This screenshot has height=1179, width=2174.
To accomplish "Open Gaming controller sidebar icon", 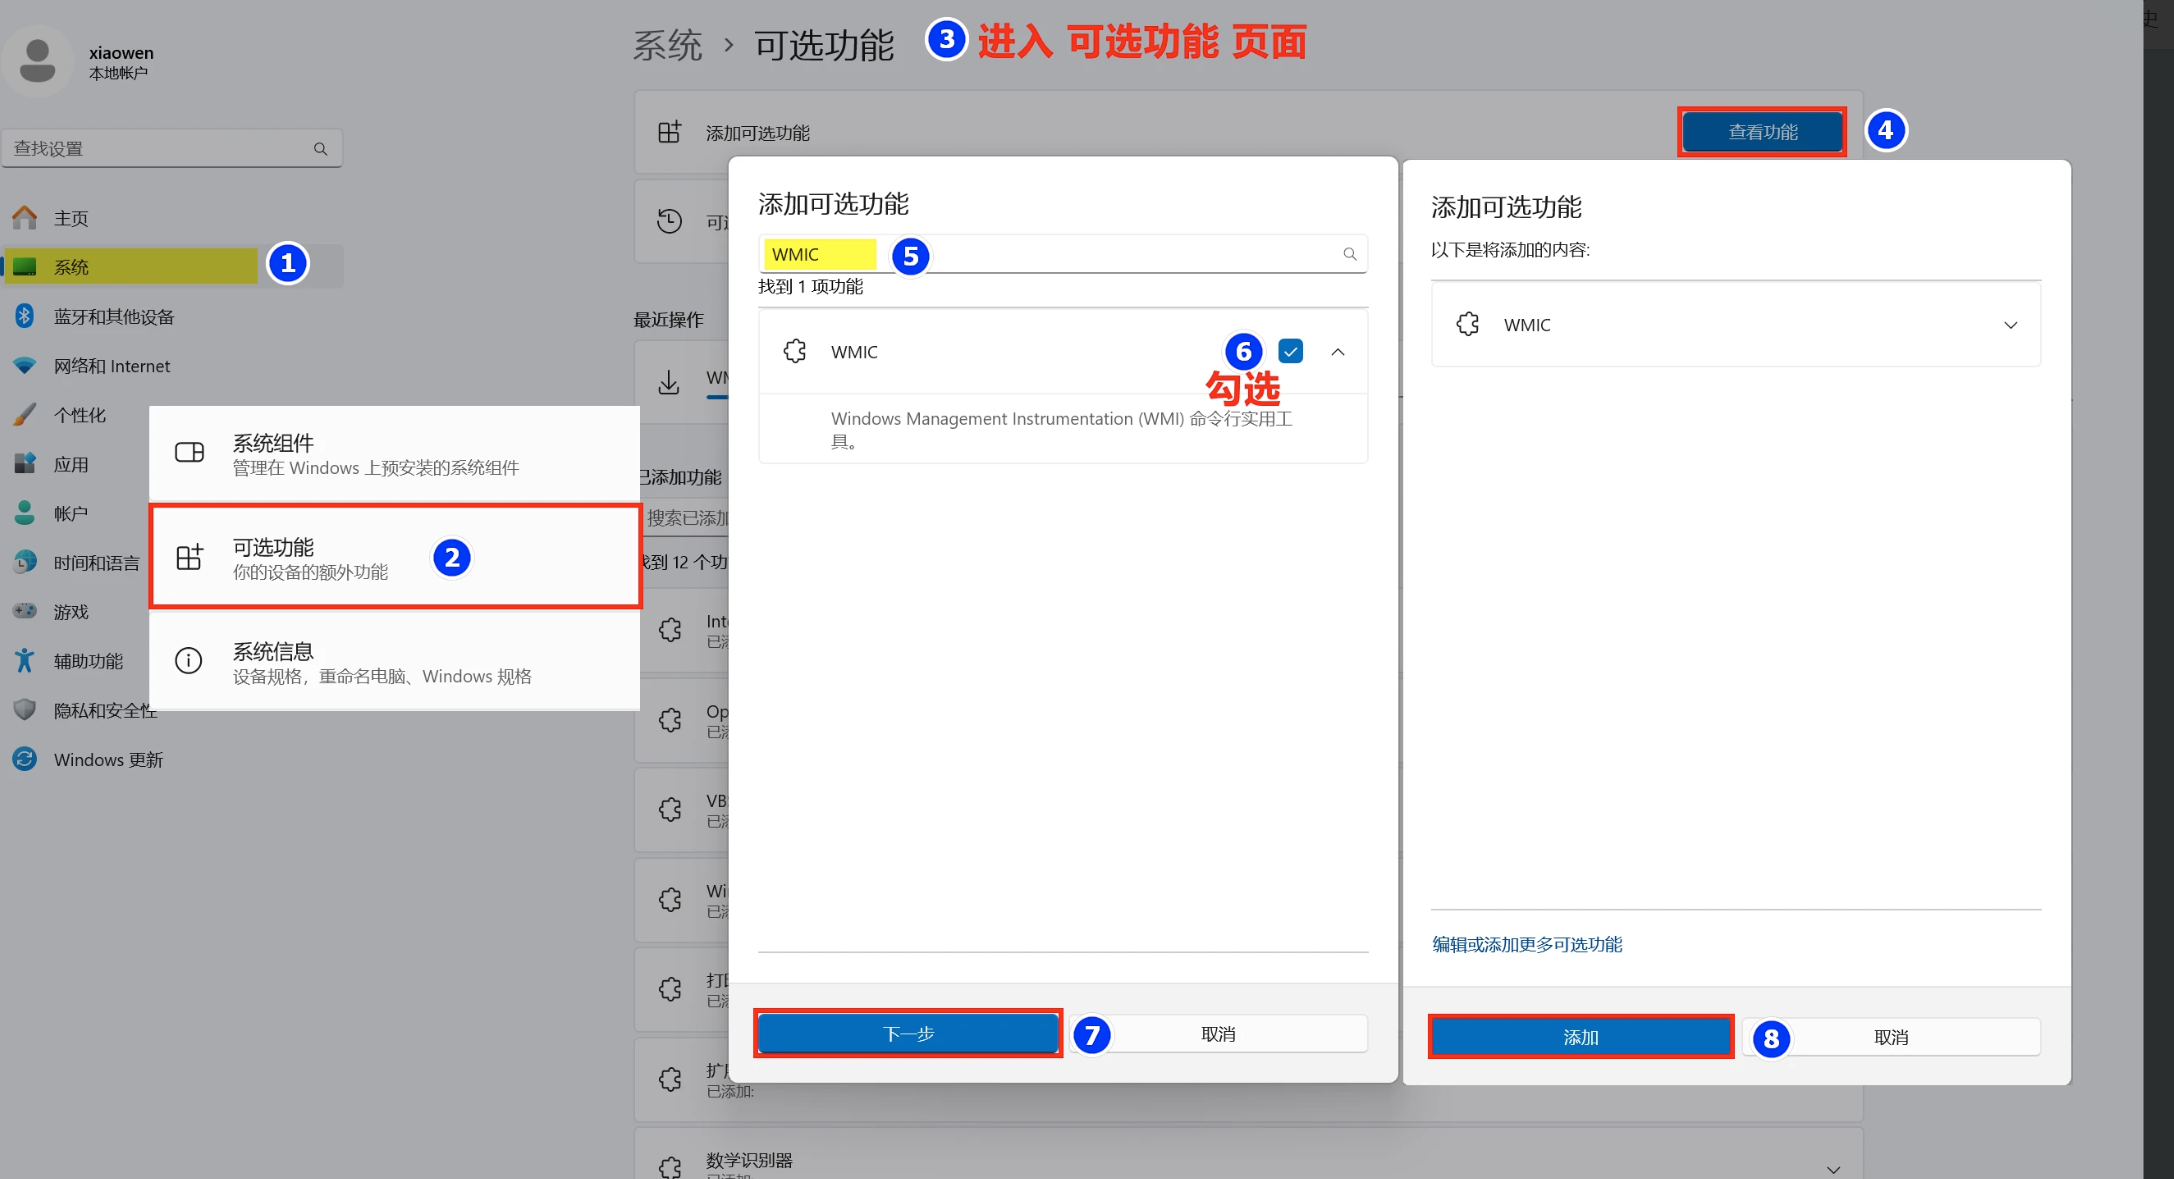I will point(25,611).
